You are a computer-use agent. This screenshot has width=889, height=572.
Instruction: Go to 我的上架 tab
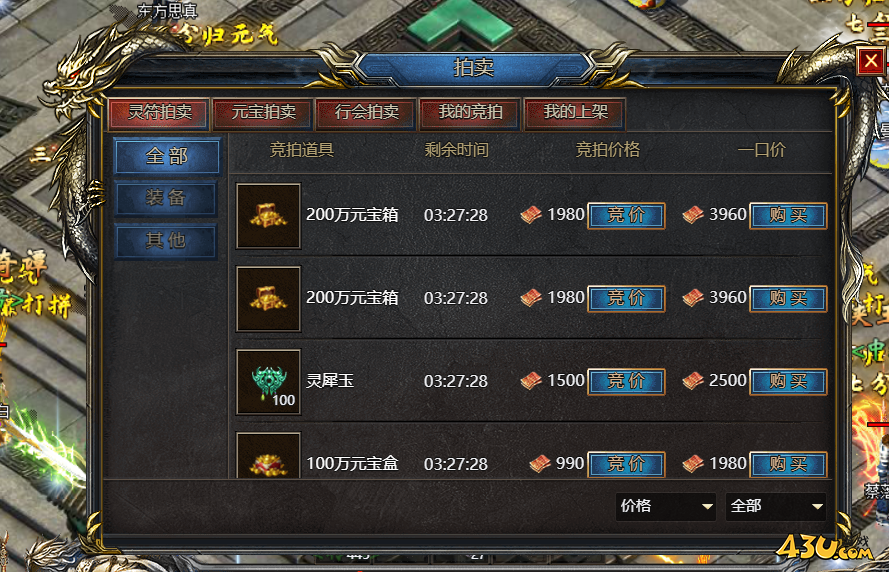point(575,113)
